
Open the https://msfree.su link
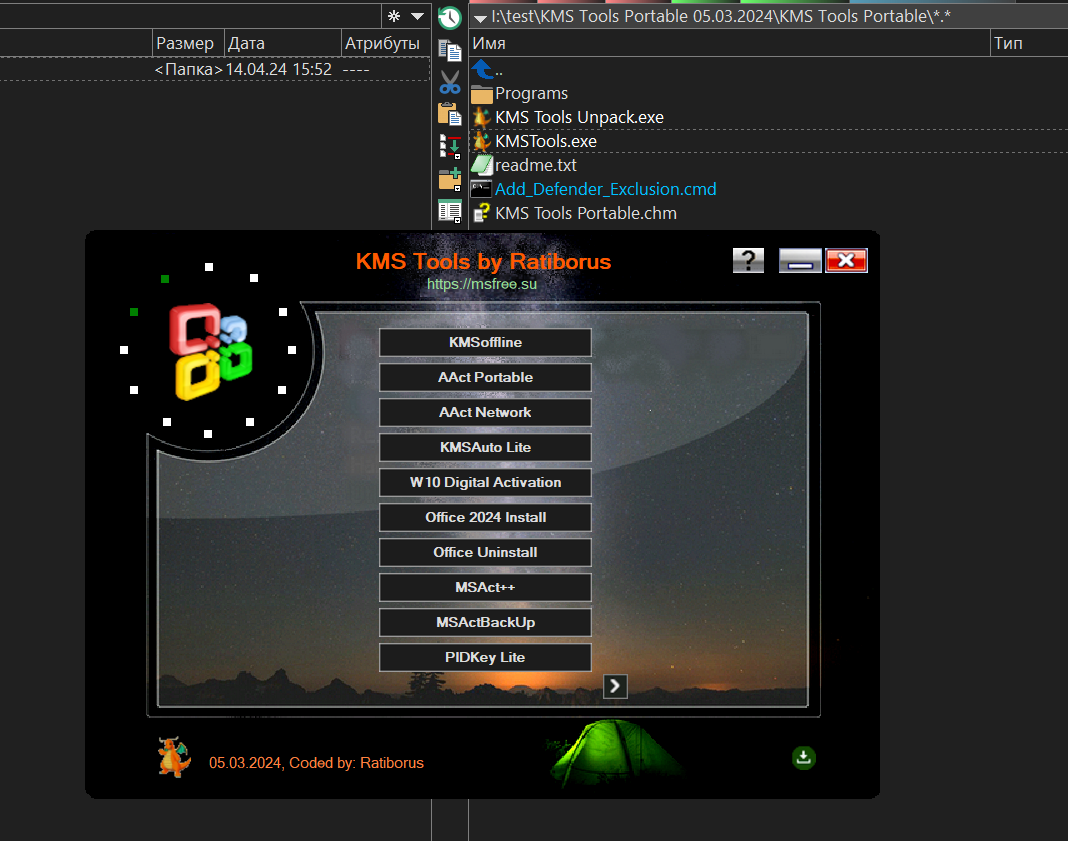482,284
